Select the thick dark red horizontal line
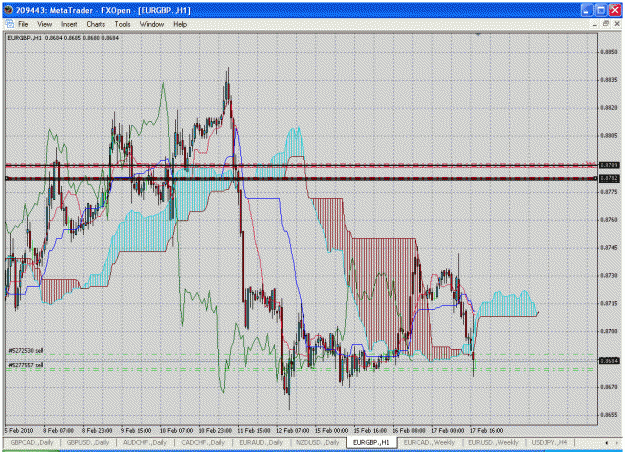The height and width of the screenshot is (452, 625). point(301,179)
